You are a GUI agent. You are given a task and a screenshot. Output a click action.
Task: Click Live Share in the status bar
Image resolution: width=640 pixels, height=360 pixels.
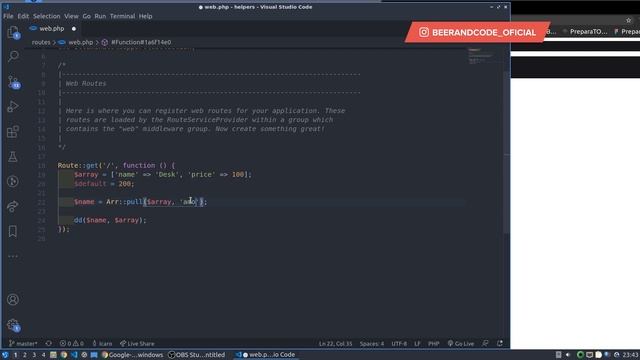[x=137, y=344]
